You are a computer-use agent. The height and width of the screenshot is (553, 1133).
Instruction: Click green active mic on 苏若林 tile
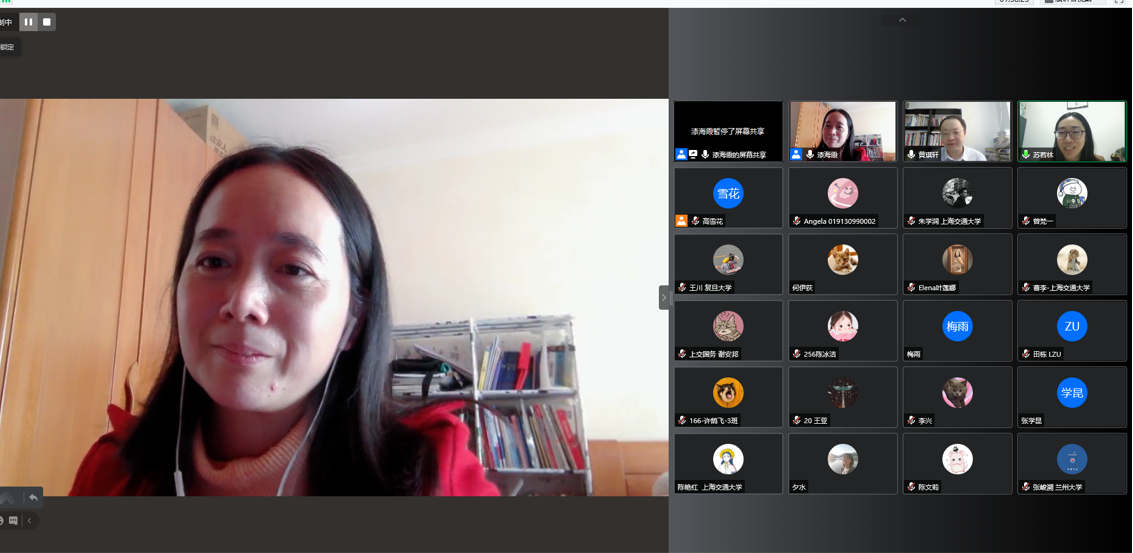[1025, 154]
